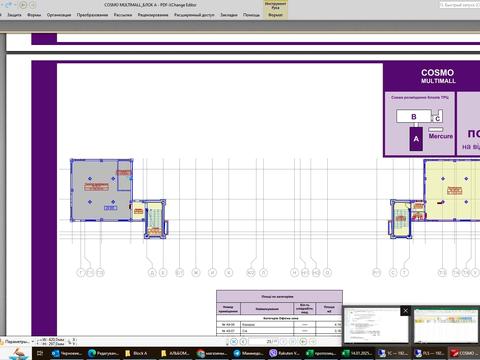Select the left remote desktop preview thumbnail
This screenshot has height=360, width=480.
point(376,325)
